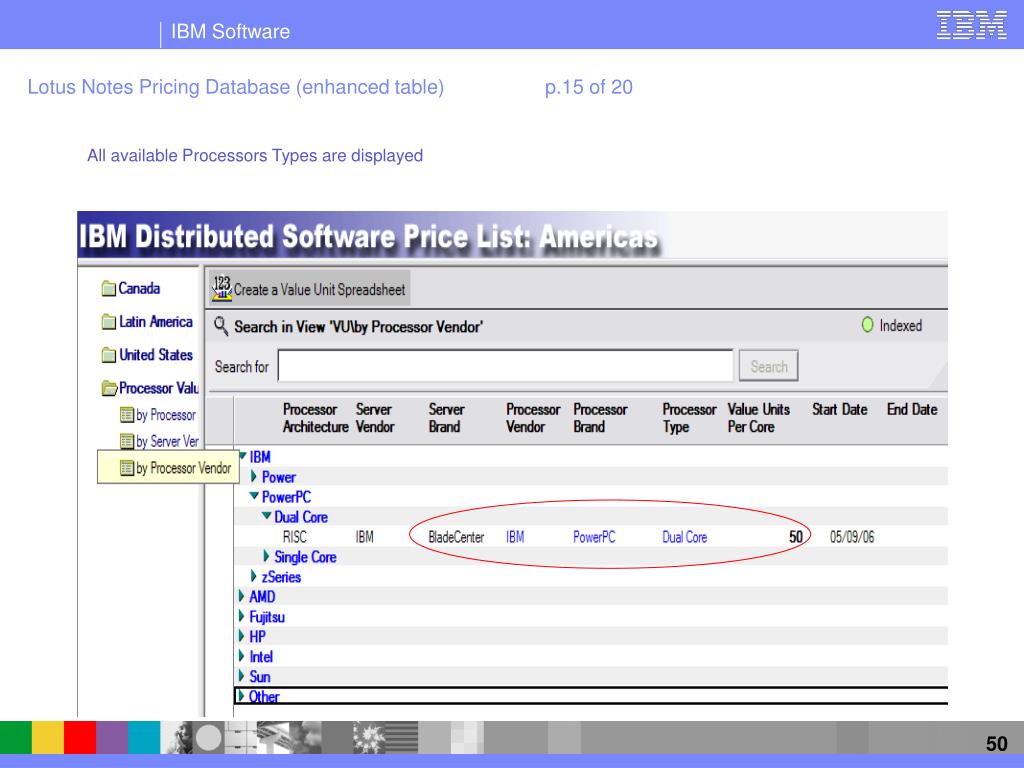
Task: Expand the HP vendor category
Action: point(242,636)
